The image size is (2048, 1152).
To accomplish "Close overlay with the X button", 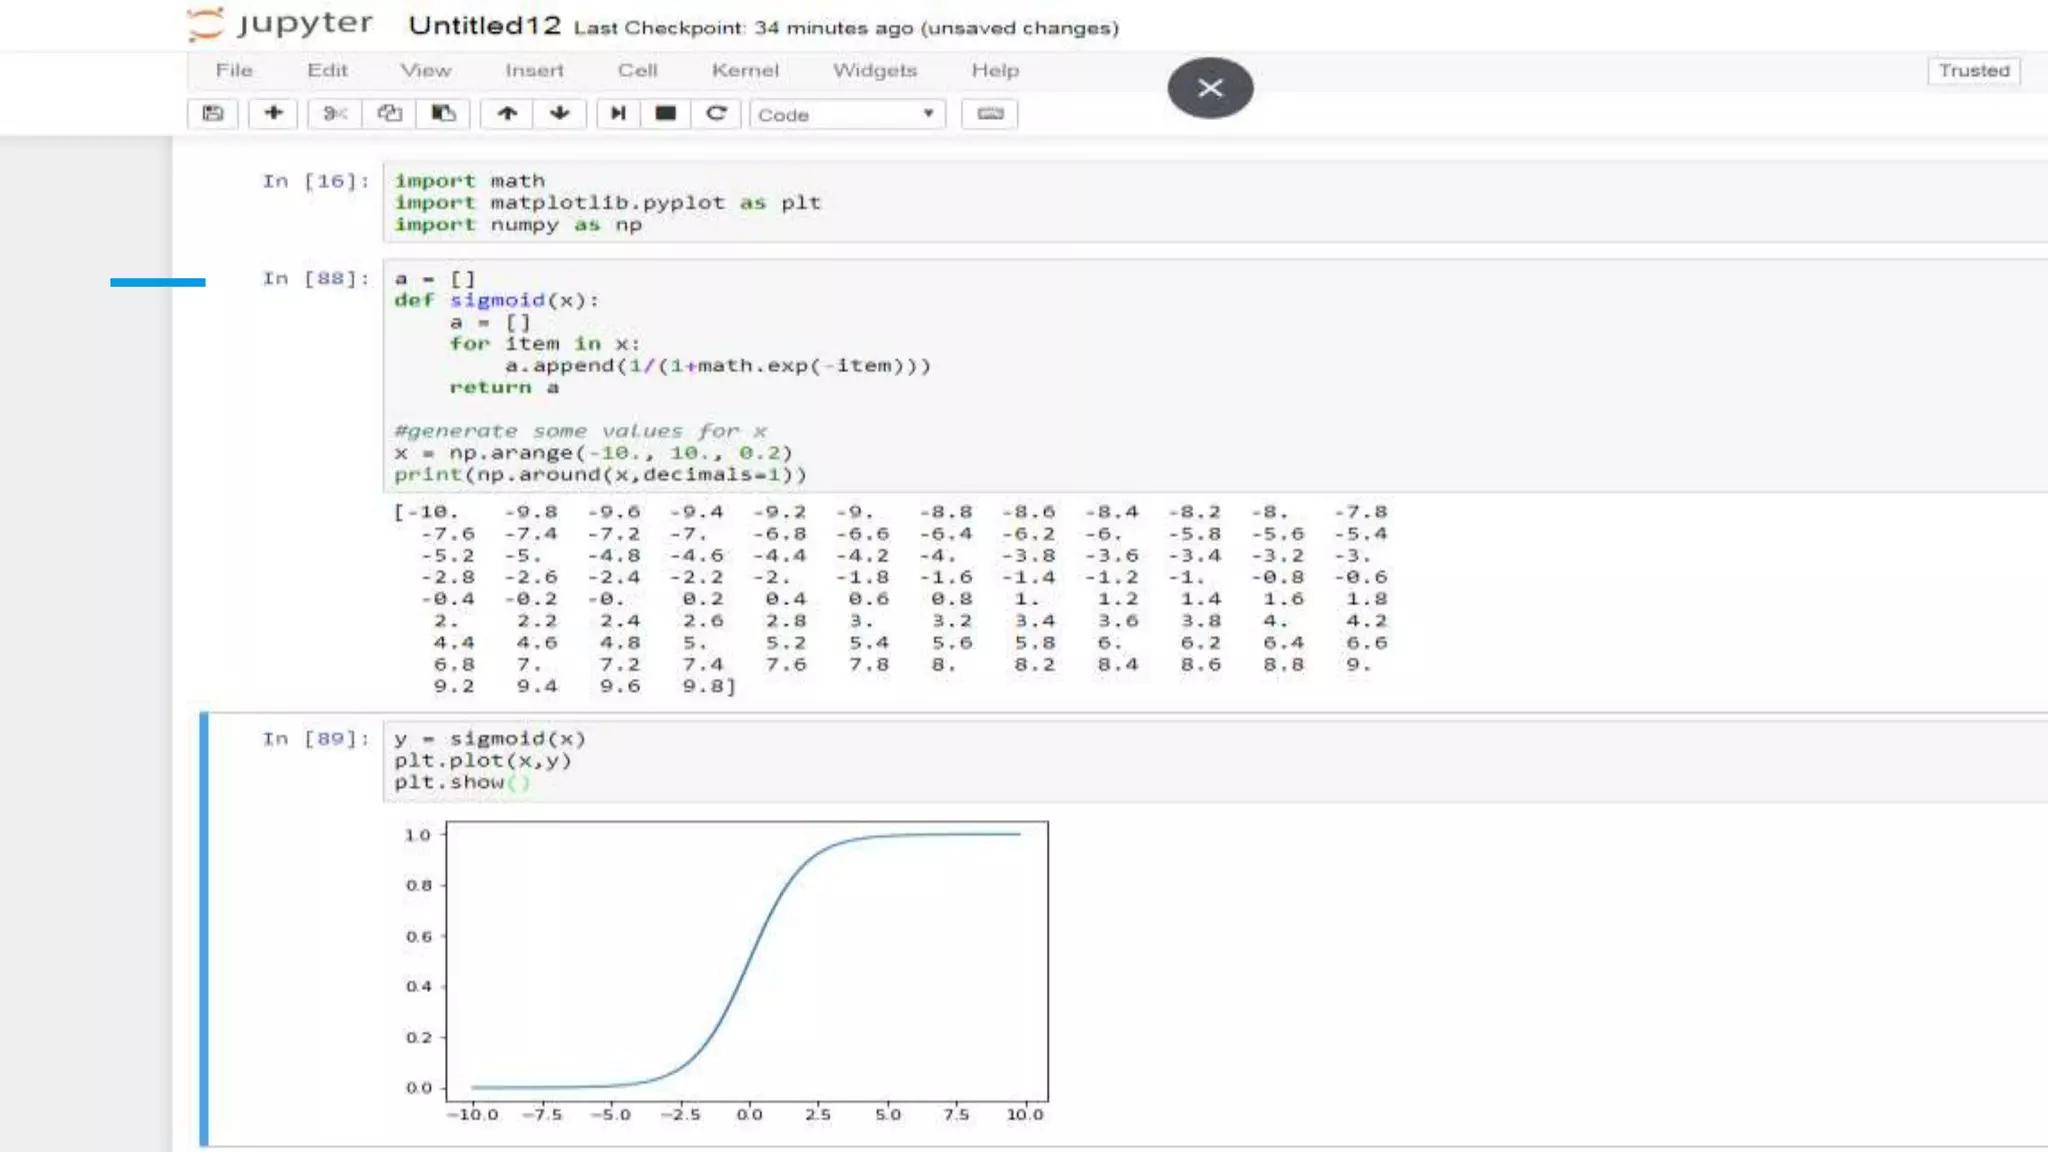I will click(x=1210, y=88).
